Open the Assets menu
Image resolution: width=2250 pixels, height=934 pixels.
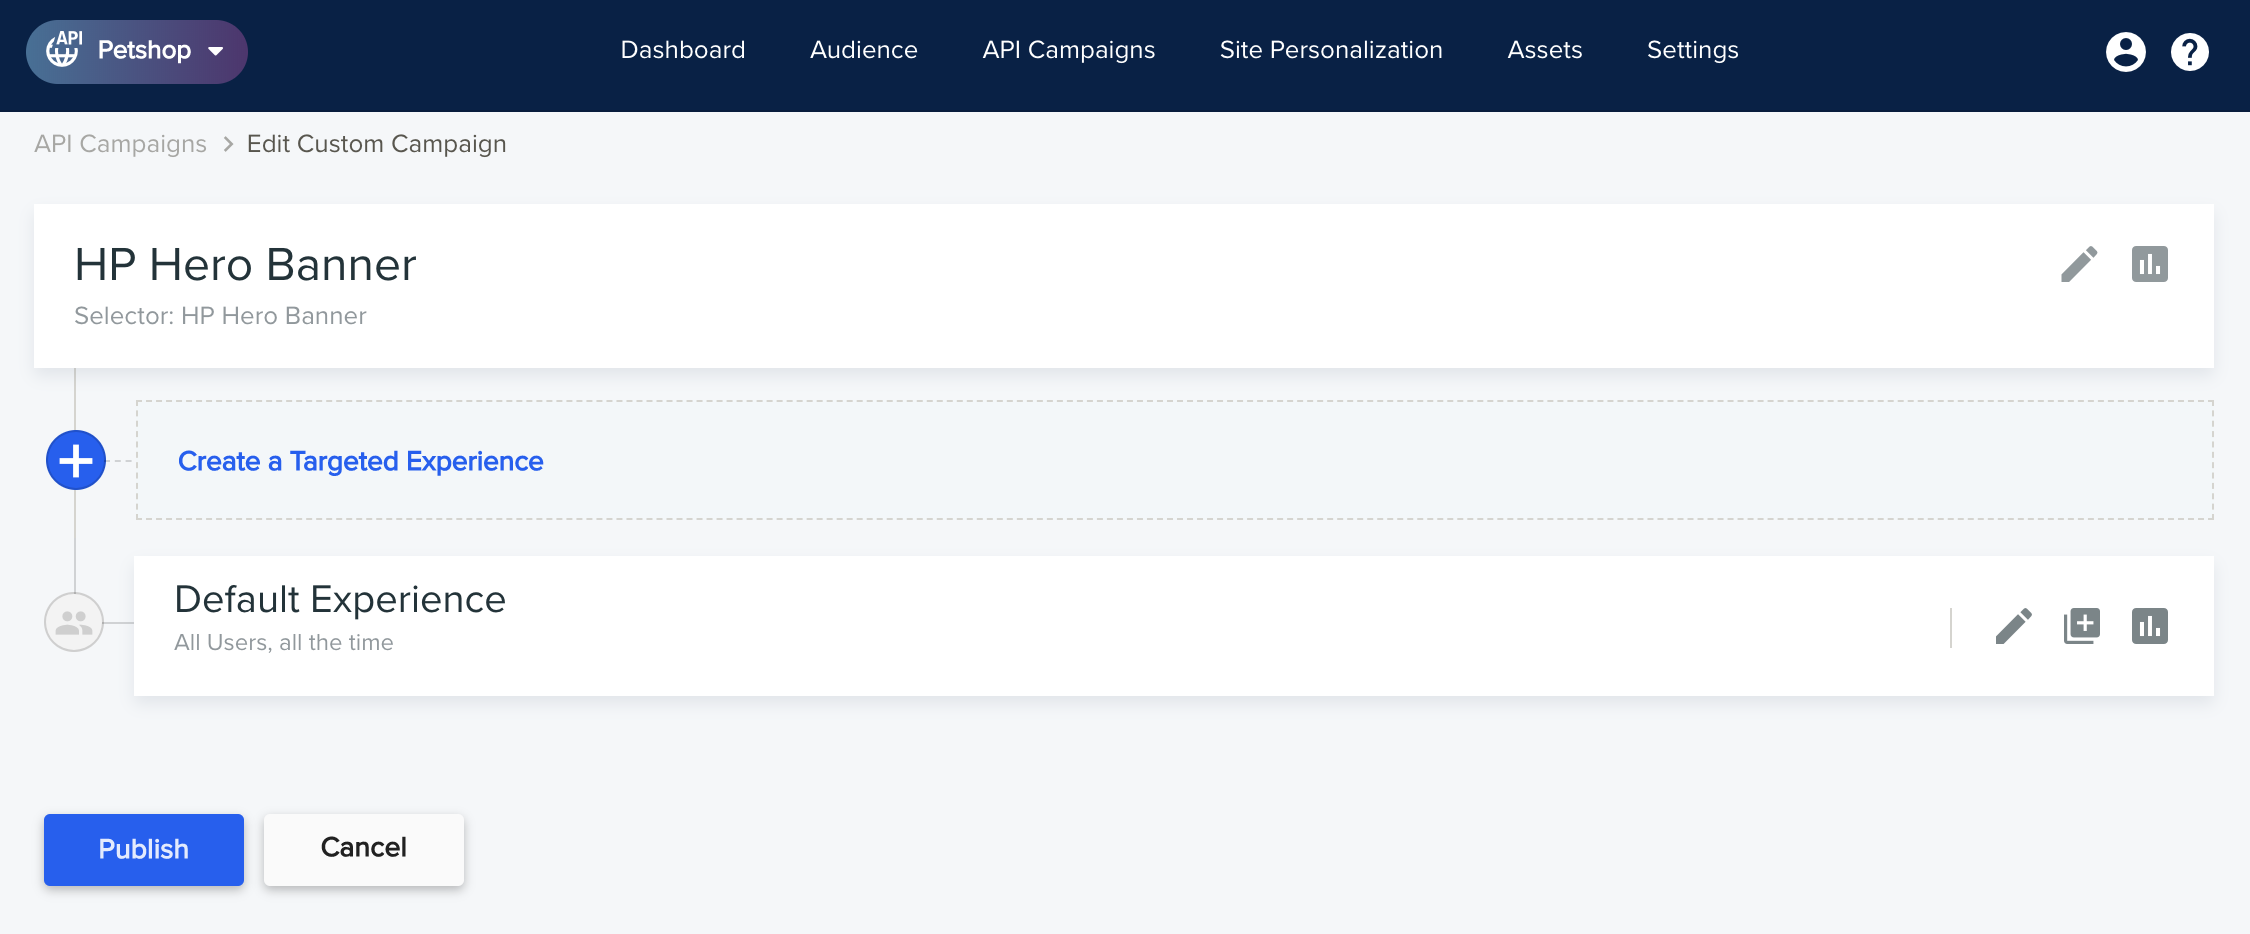click(1545, 50)
